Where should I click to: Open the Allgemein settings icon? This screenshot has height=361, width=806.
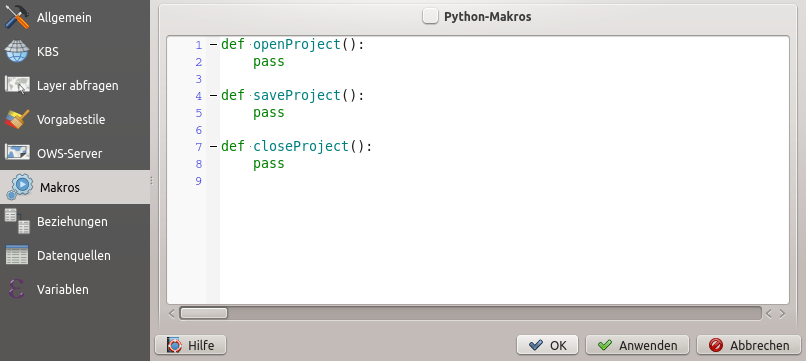click(x=17, y=17)
